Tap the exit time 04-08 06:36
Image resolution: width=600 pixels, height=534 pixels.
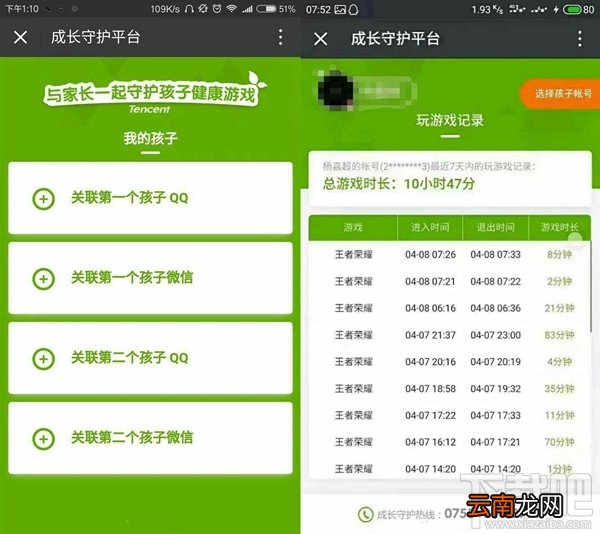coord(495,308)
